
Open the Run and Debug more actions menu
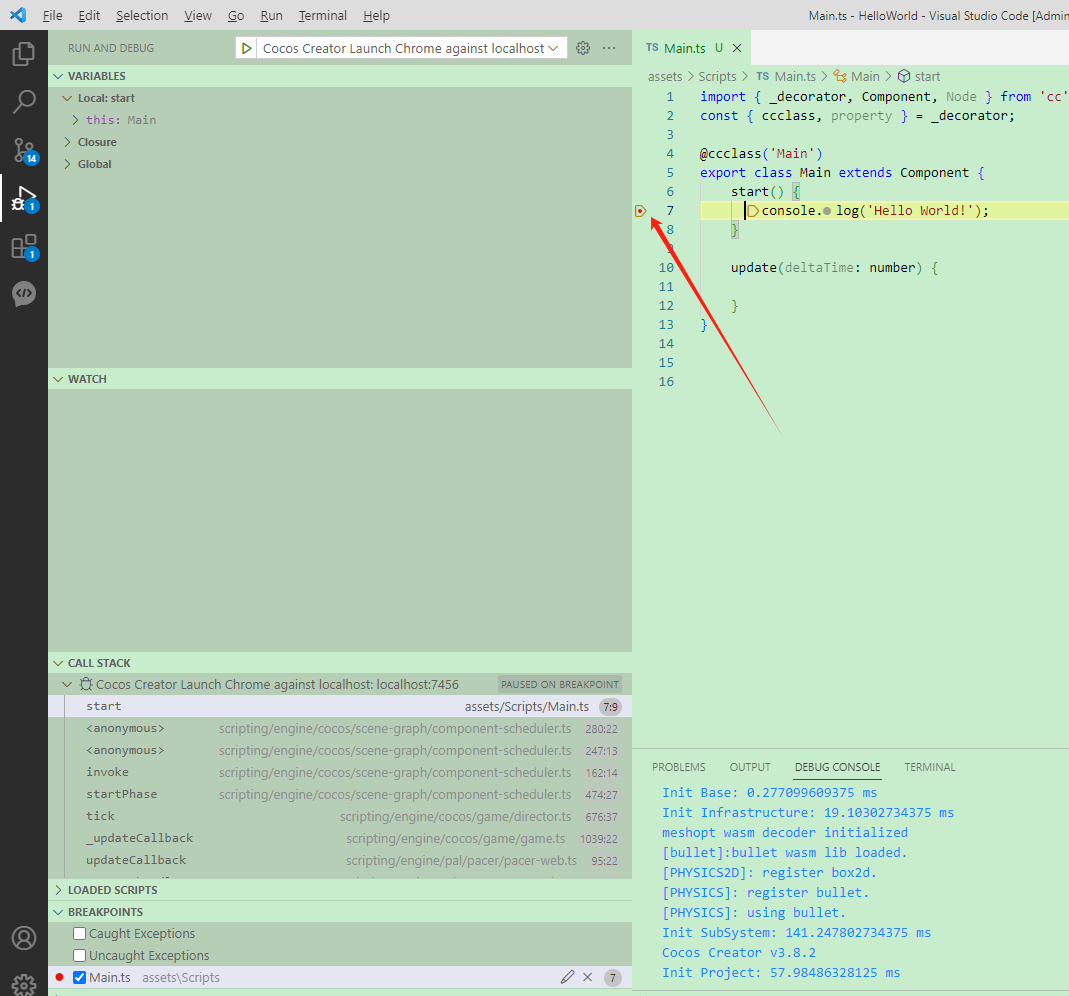click(x=609, y=48)
